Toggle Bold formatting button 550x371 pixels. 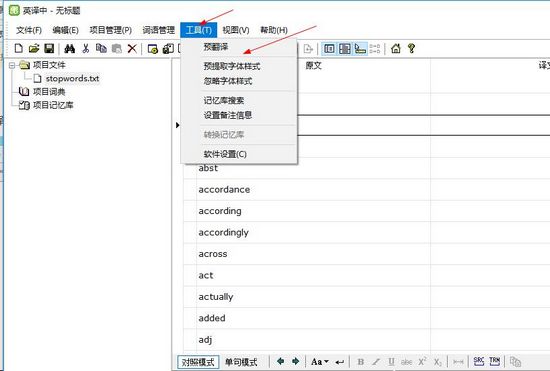tap(360, 362)
